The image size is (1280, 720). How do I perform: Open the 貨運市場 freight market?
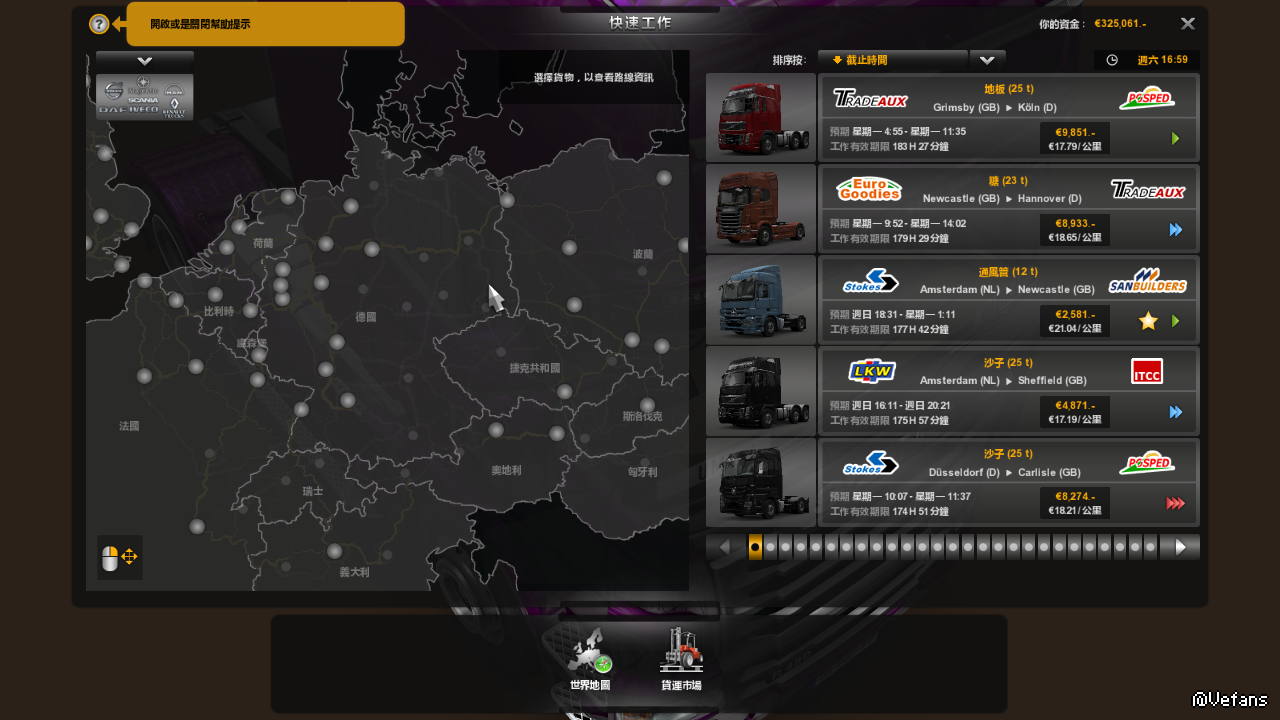coord(681,659)
